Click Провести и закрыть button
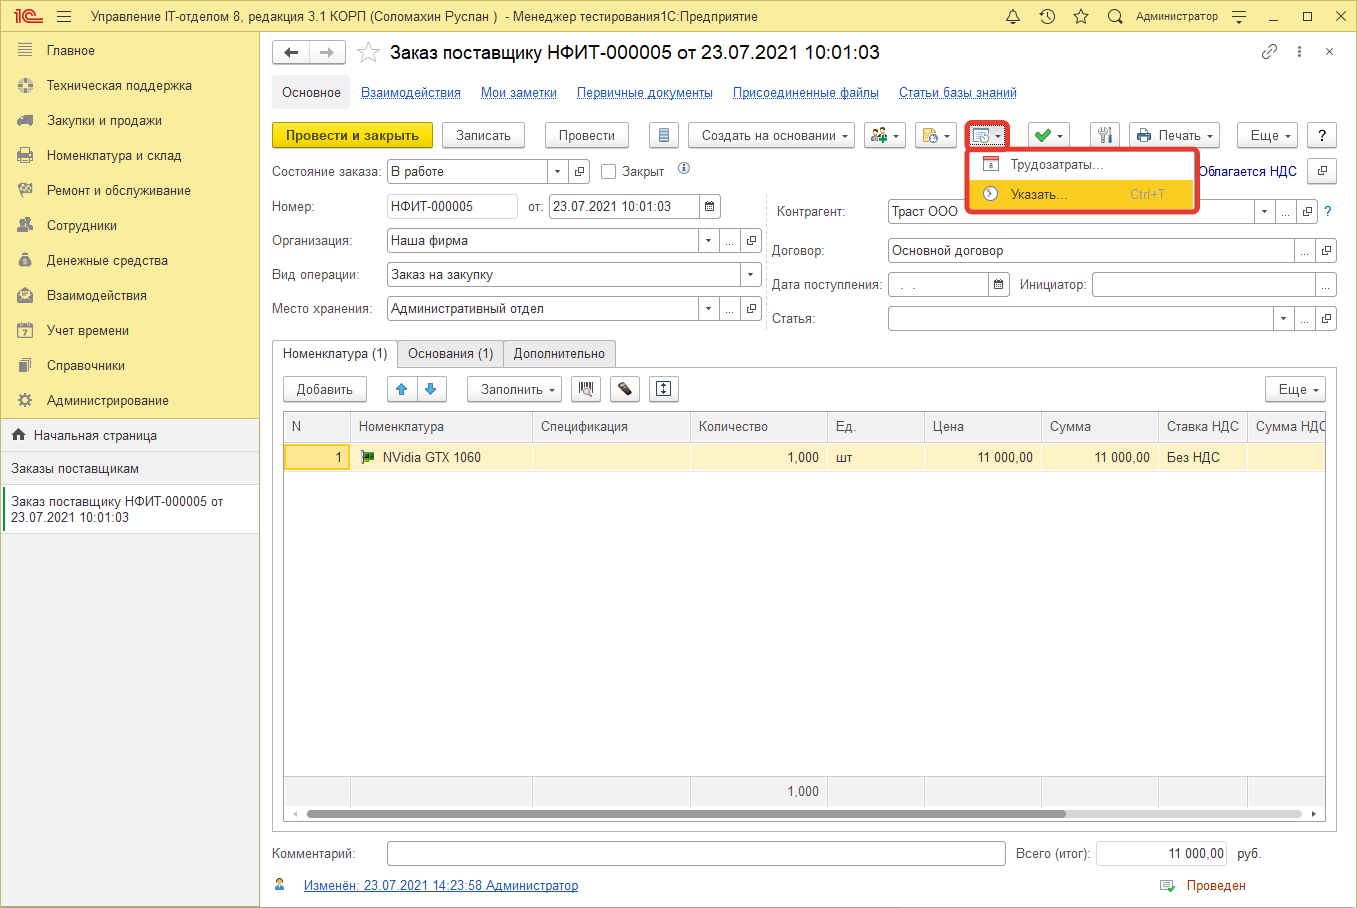Screen dimensions: 1357x908 point(352,136)
